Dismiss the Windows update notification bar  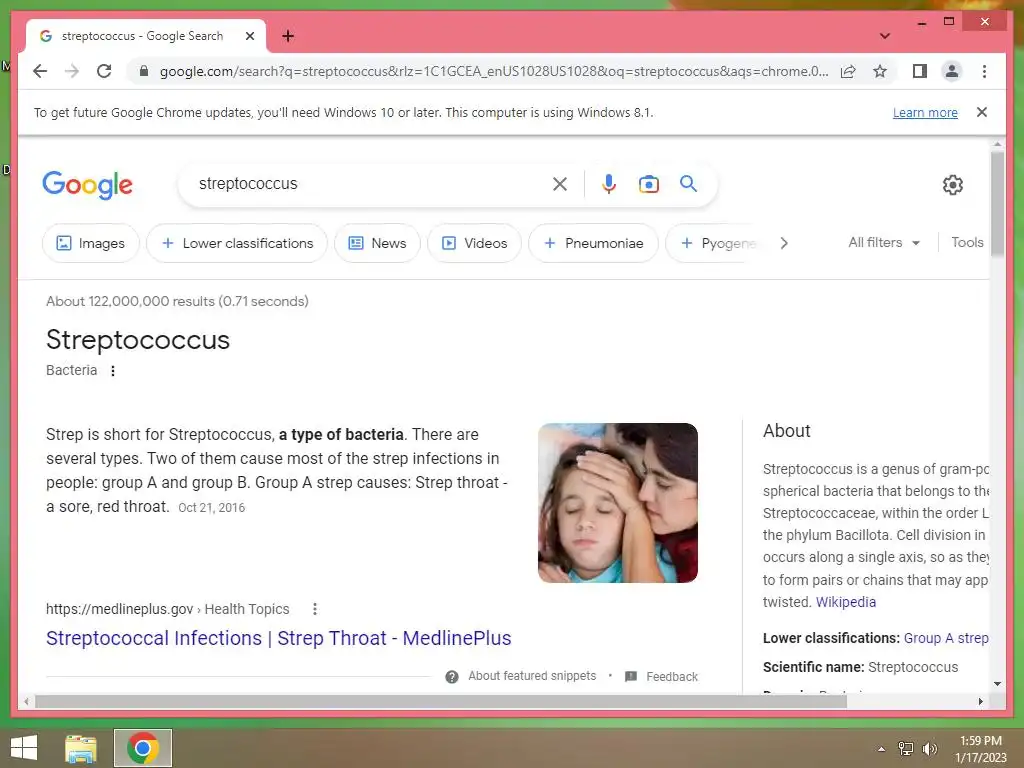[x=982, y=112]
